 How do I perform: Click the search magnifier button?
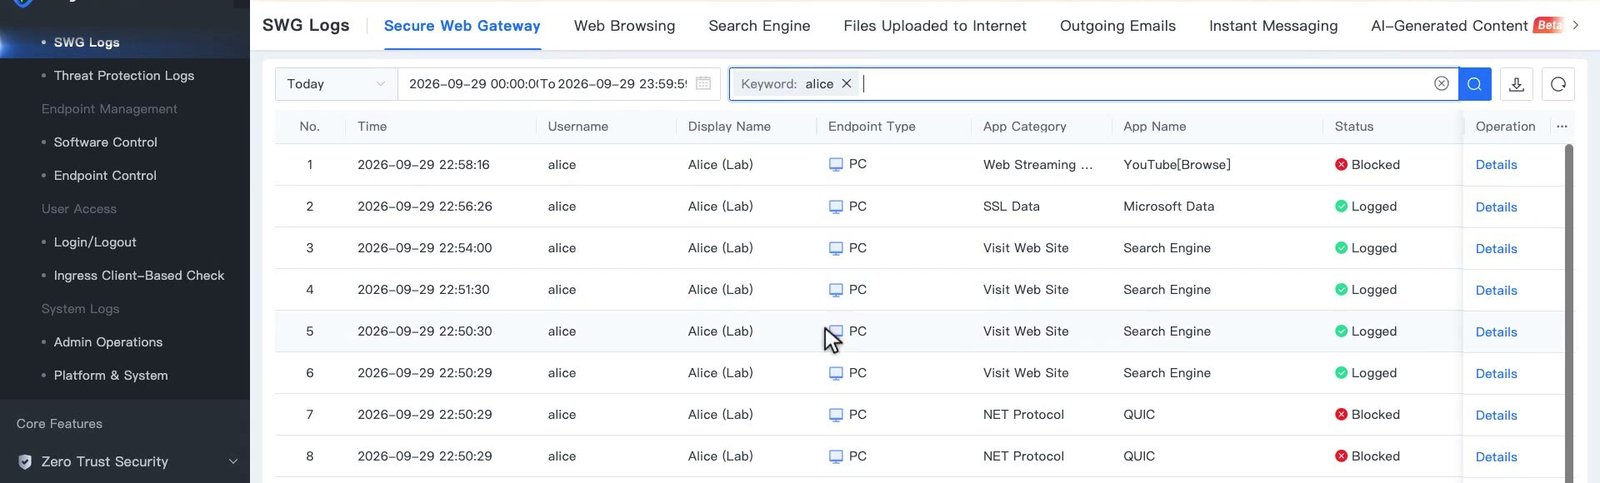(1474, 84)
